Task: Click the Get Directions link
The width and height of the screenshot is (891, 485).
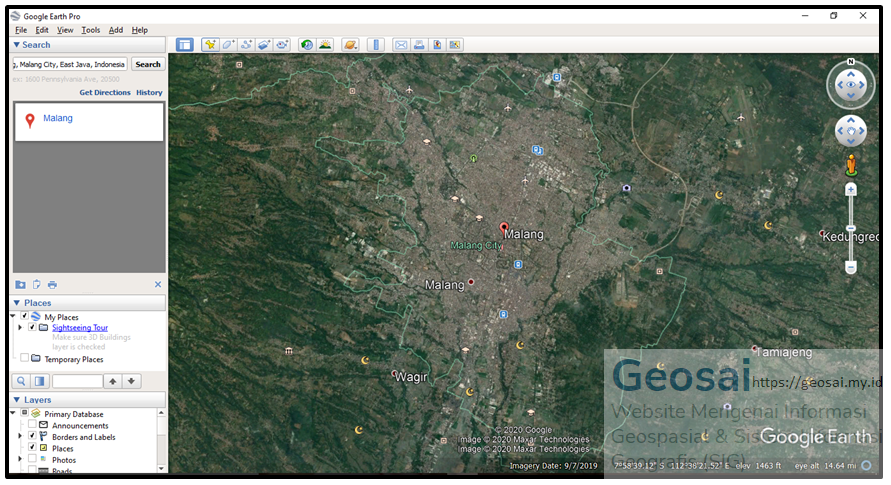Action: click(x=105, y=93)
